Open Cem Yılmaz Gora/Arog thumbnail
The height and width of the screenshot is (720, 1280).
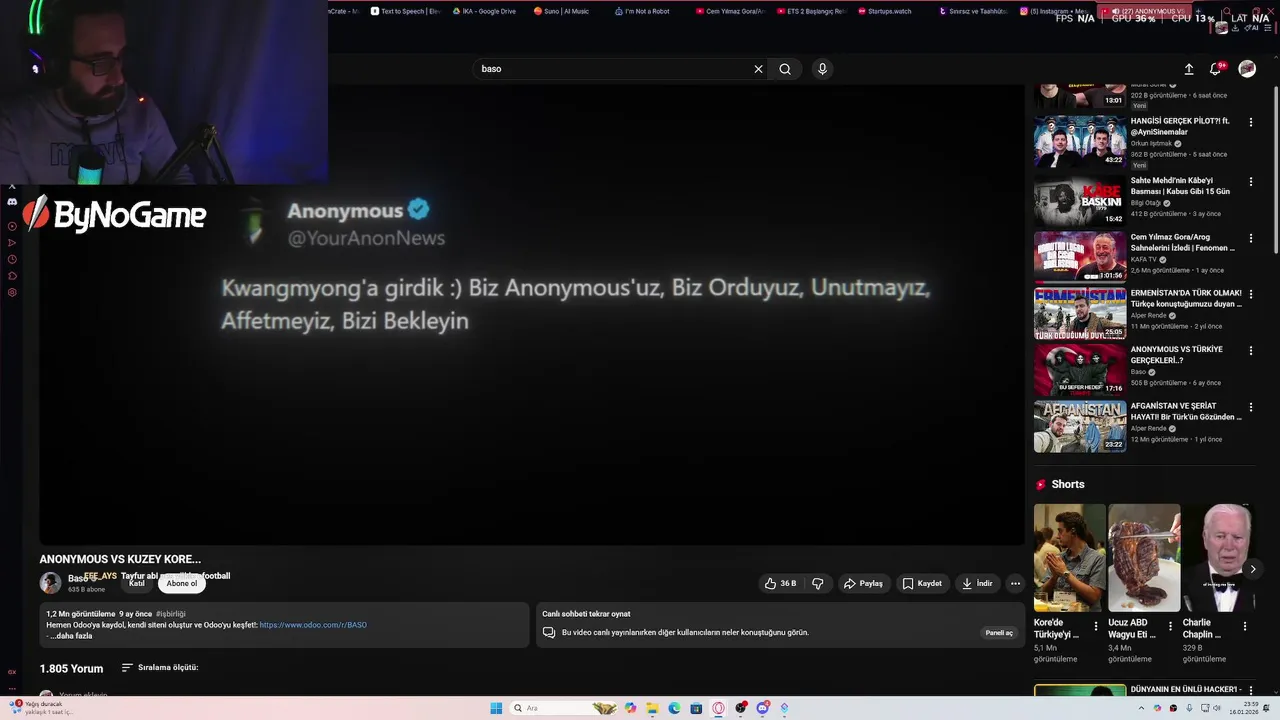[1080, 257]
